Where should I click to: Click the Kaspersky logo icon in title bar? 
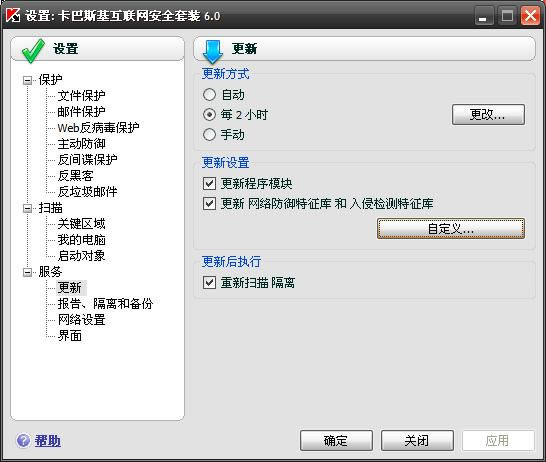[13, 15]
